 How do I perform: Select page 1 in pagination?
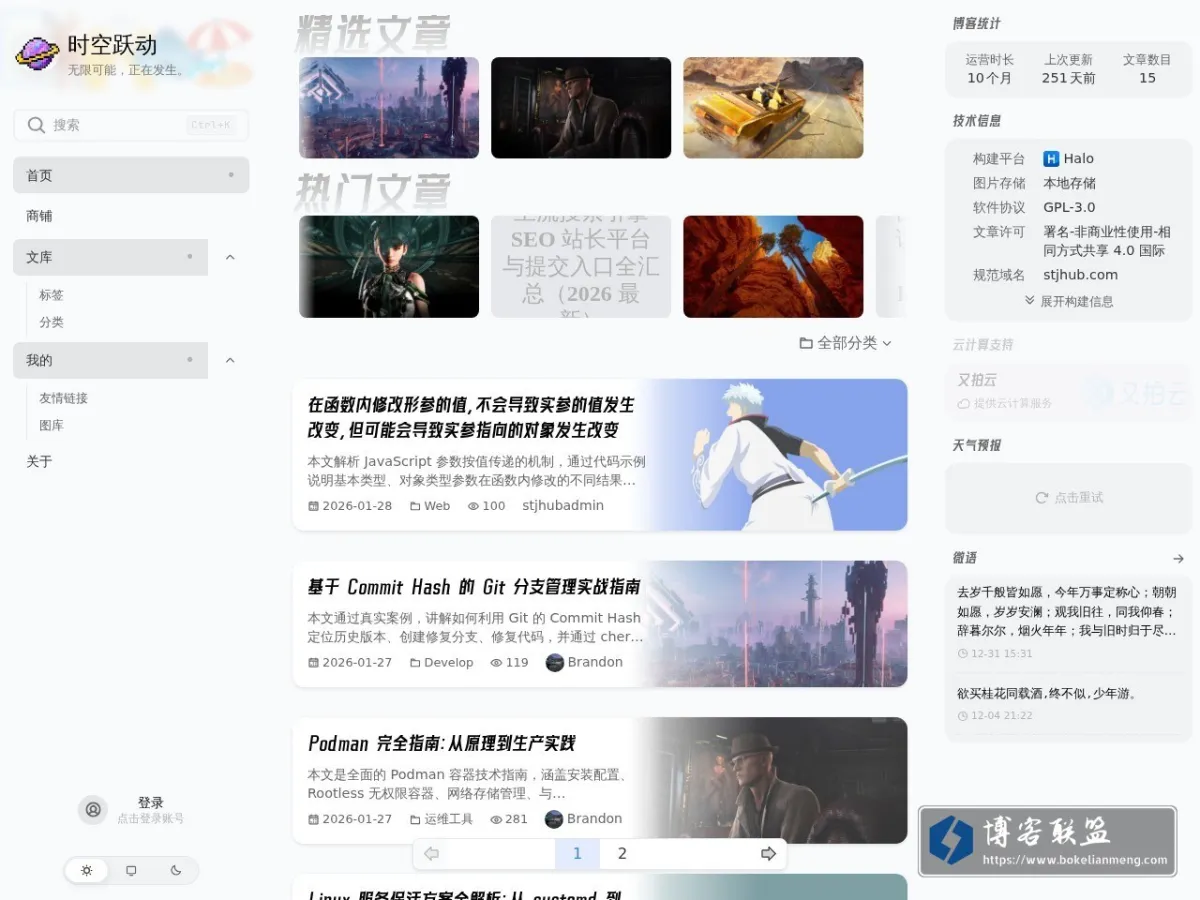pos(577,854)
